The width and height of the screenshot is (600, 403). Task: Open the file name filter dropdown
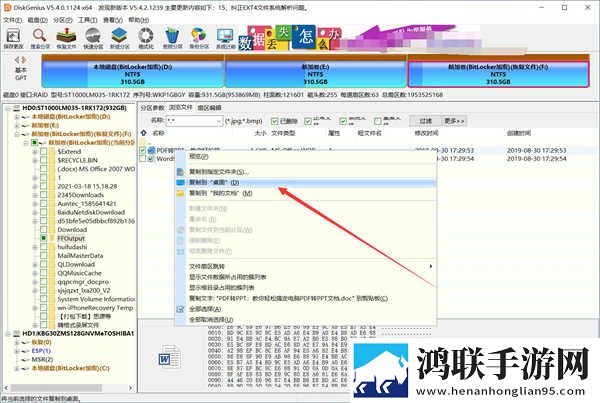pos(219,121)
